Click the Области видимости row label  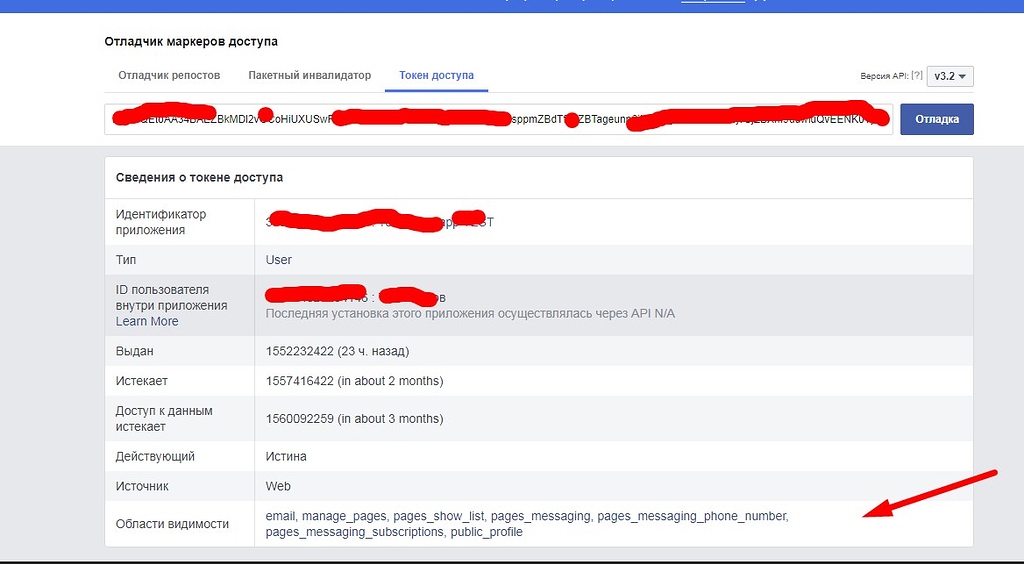point(172,524)
